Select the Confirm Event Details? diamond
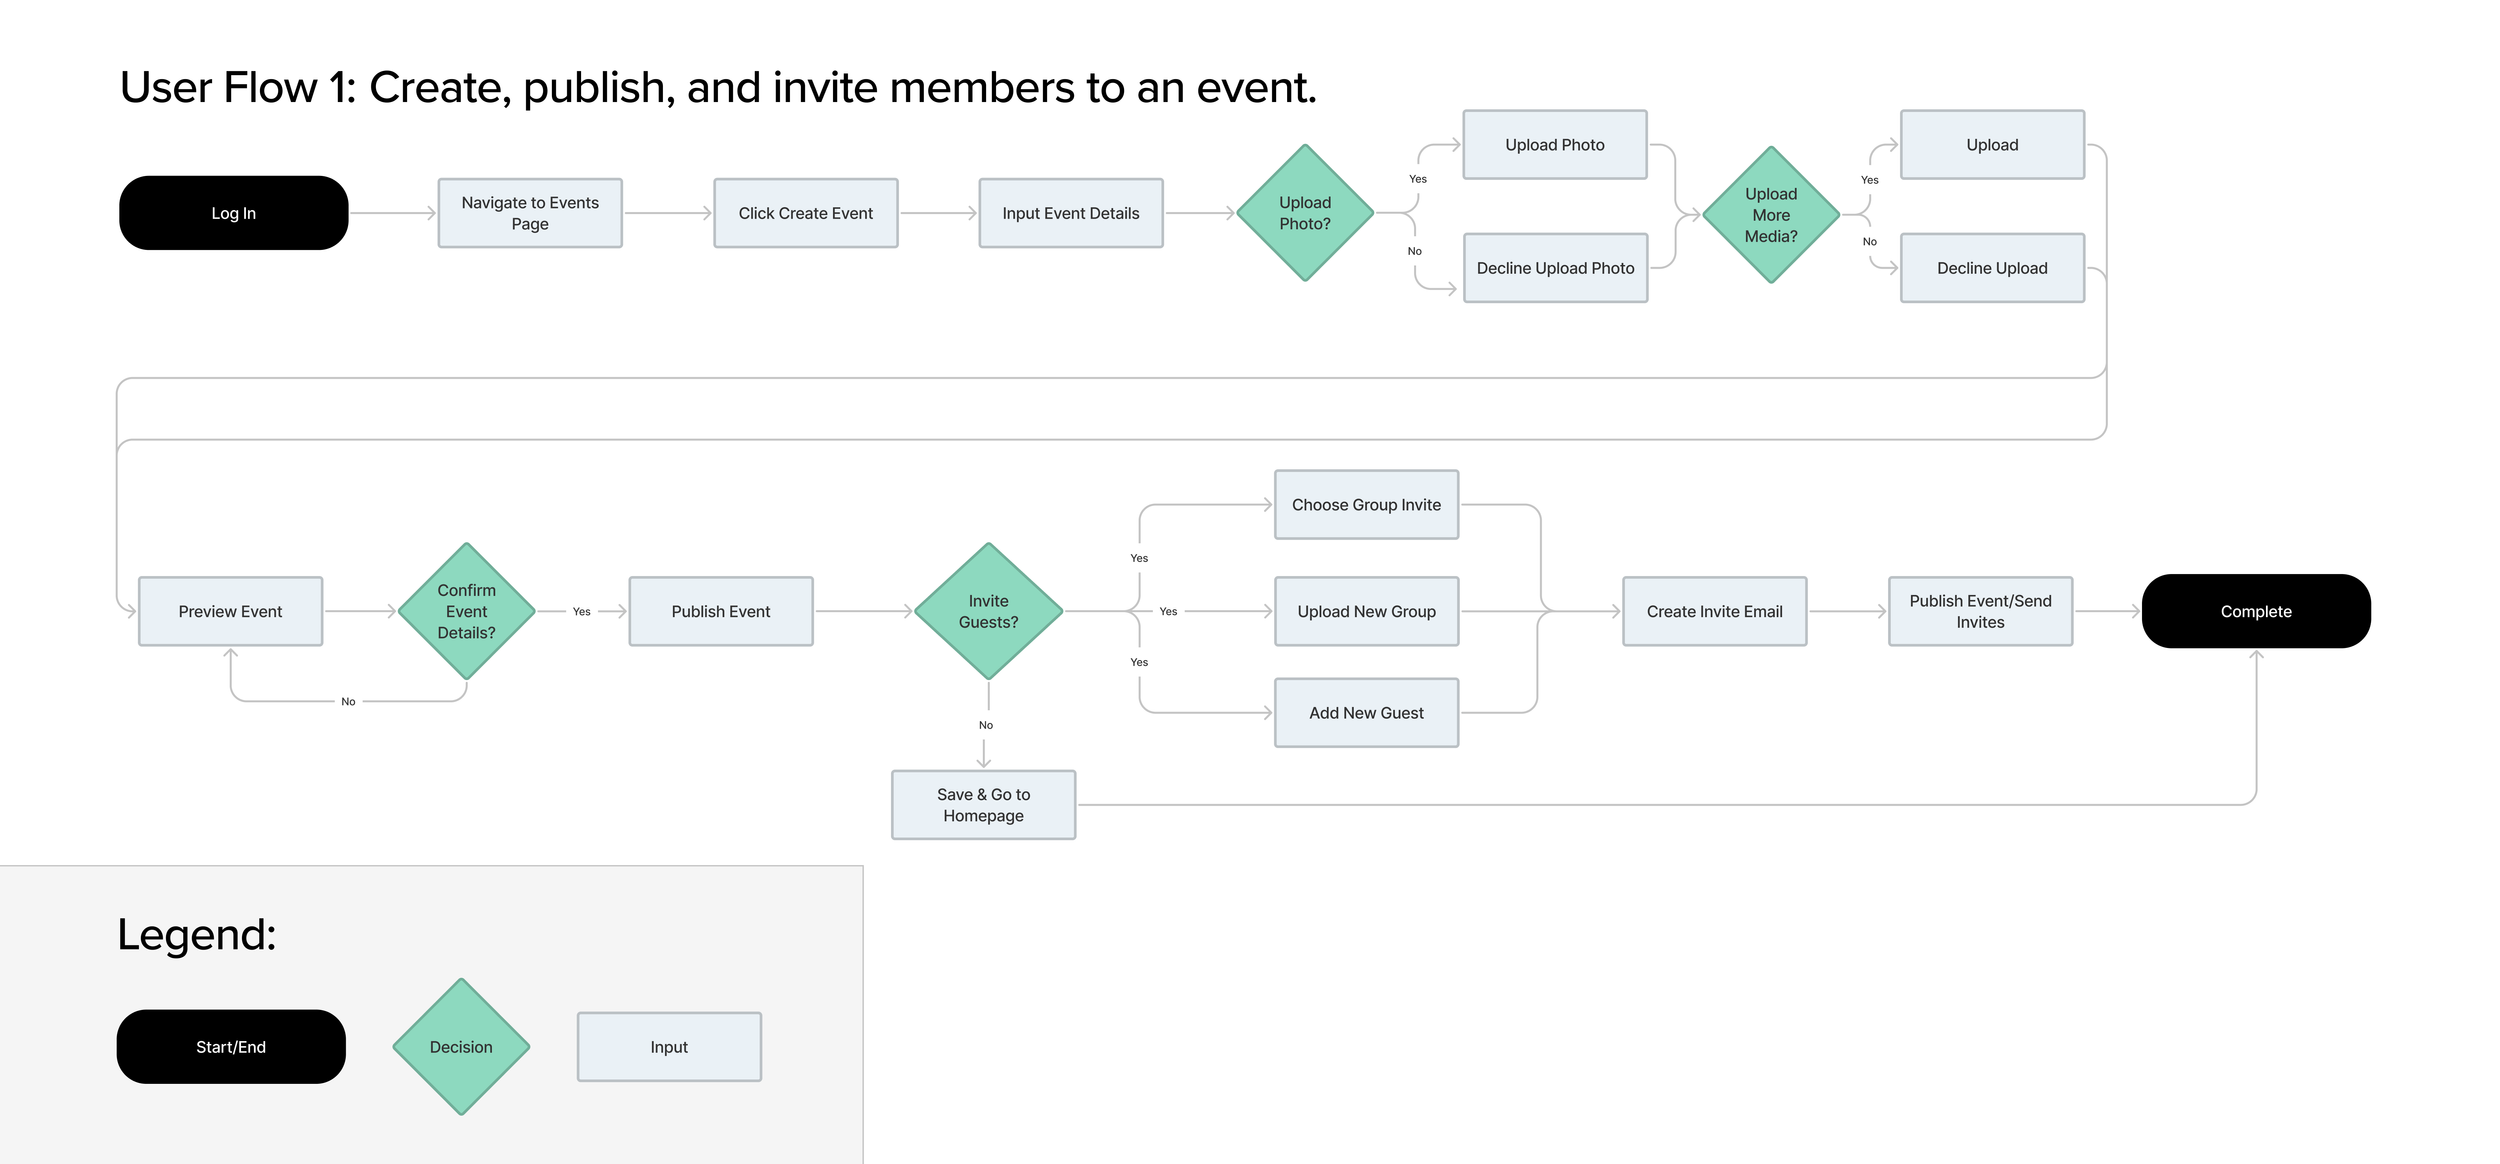The image size is (2500, 1164). (466, 611)
